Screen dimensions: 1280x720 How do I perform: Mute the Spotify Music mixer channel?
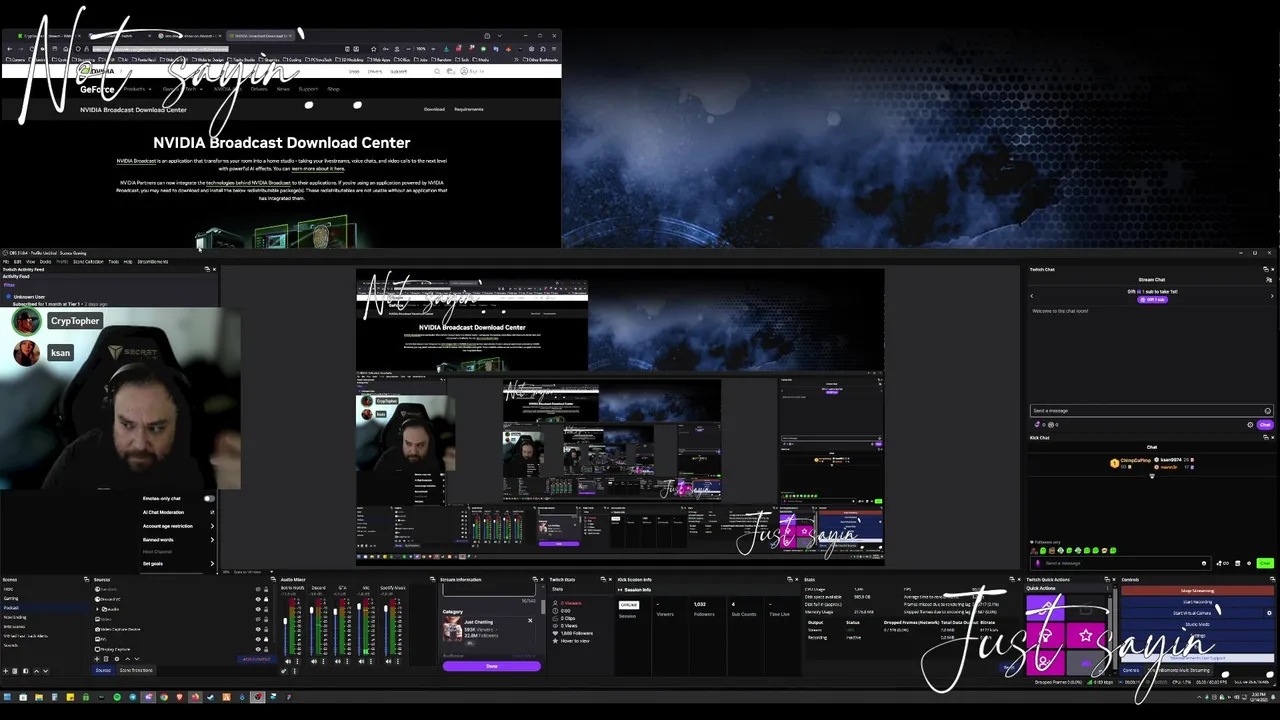click(x=389, y=661)
